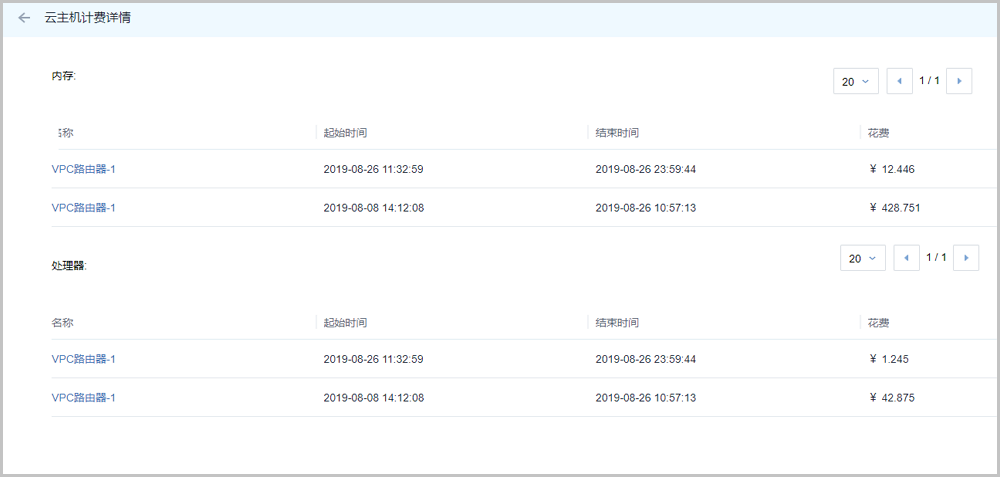The height and width of the screenshot is (477, 1000).
Task: Go to previous page in 内存 section
Action: tap(899, 81)
